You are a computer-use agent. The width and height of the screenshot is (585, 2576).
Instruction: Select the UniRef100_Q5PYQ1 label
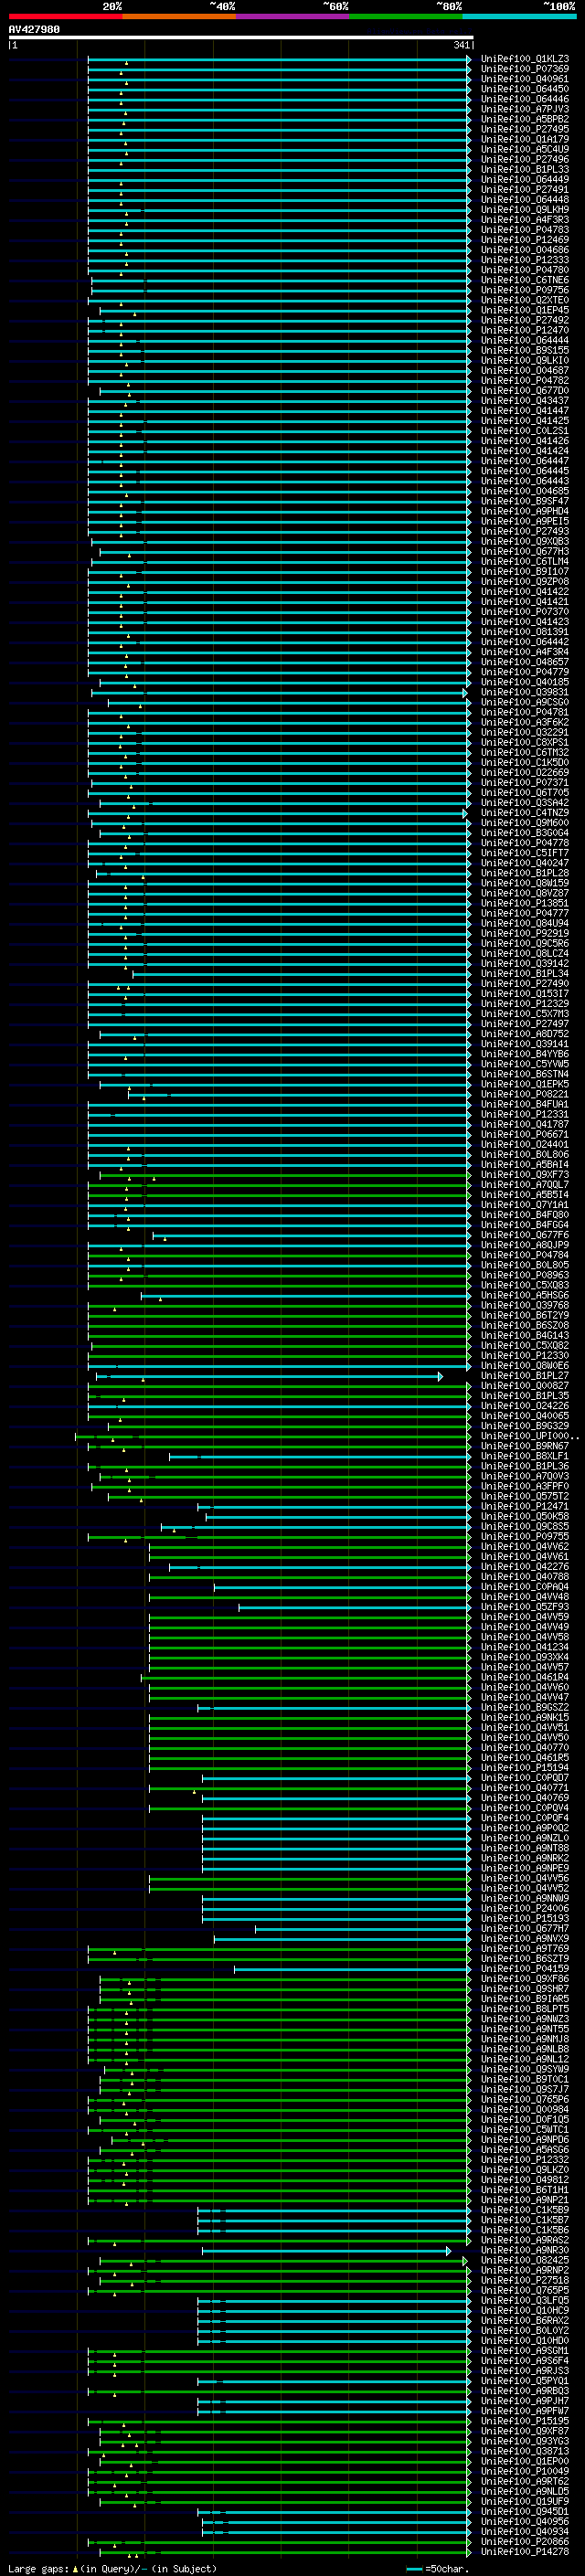(x=525, y=2381)
